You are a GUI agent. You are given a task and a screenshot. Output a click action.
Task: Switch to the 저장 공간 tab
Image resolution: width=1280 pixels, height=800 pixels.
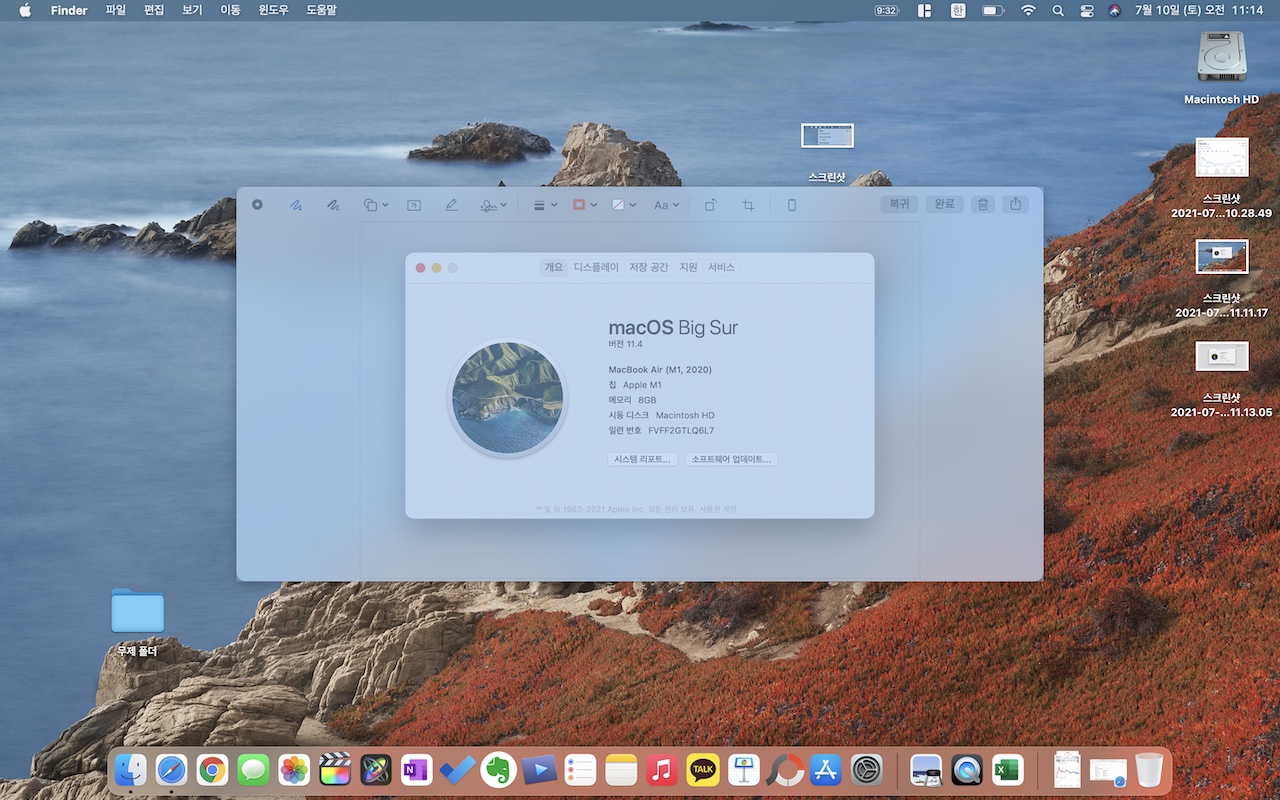click(648, 267)
